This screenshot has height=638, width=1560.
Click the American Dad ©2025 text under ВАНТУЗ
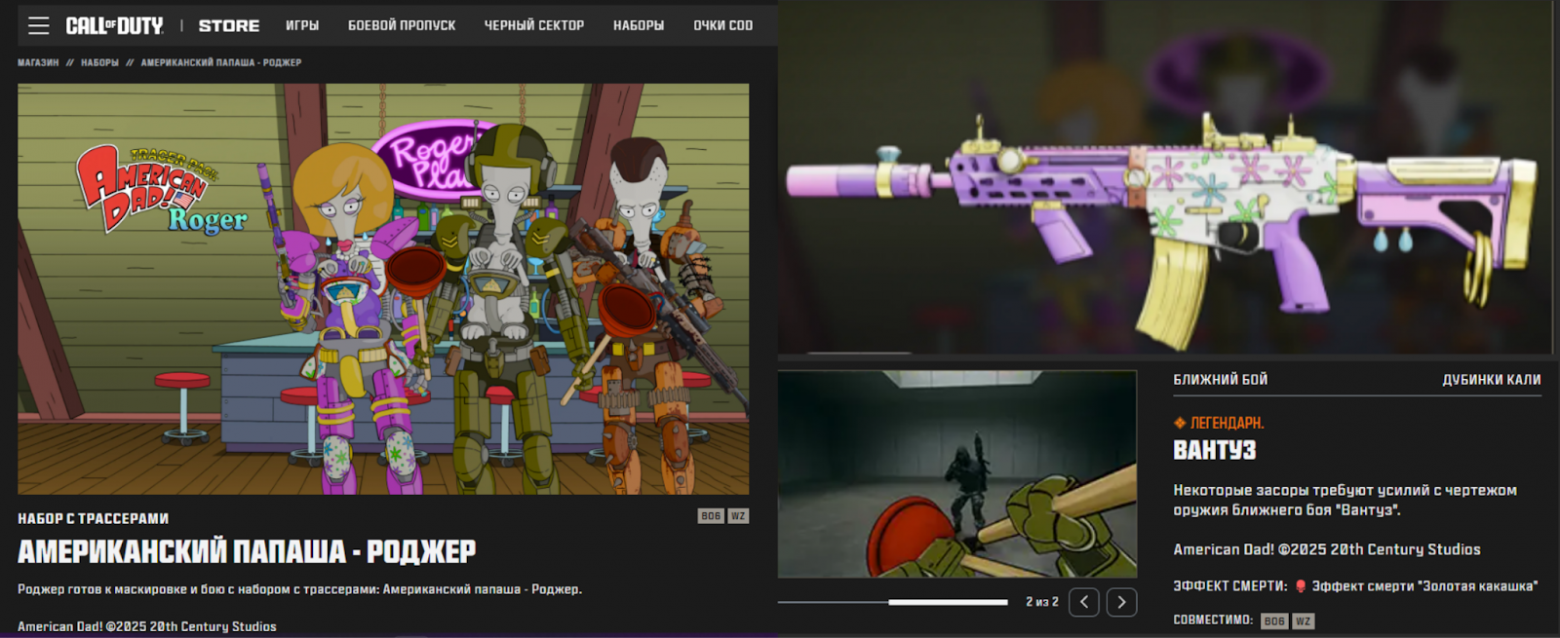[x=1327, y=549]
